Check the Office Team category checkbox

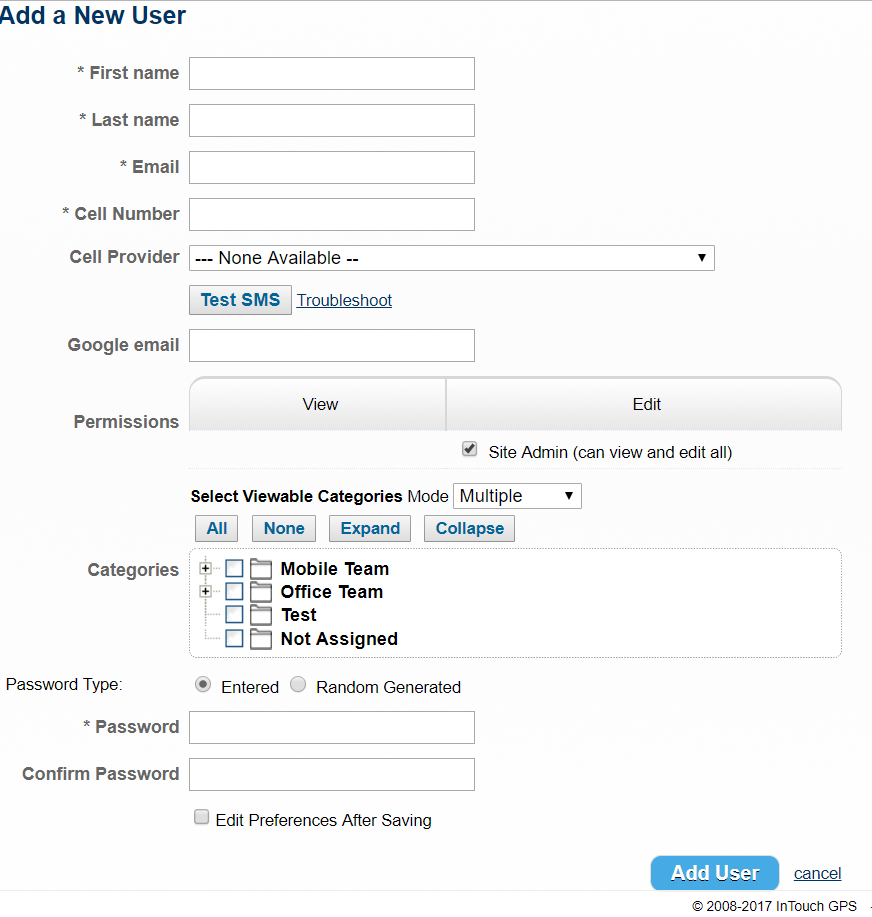tap(234, 591)
